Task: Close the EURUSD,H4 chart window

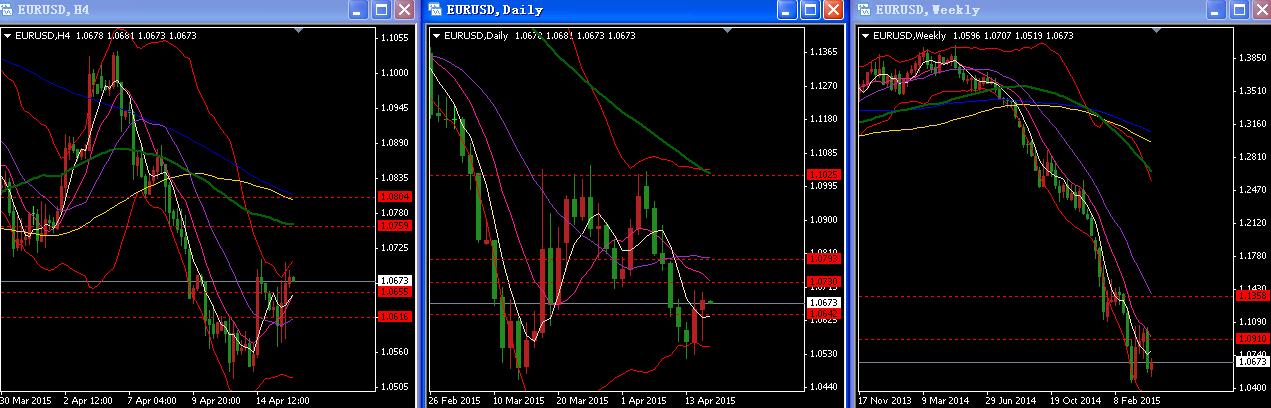Action: [405, 10]
